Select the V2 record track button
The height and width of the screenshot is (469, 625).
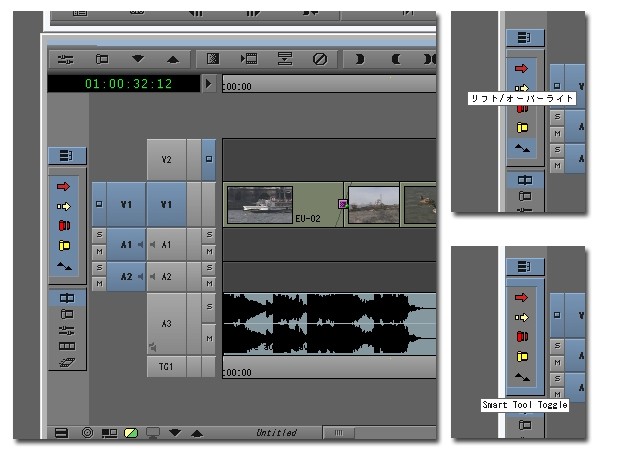pos(166,160)
